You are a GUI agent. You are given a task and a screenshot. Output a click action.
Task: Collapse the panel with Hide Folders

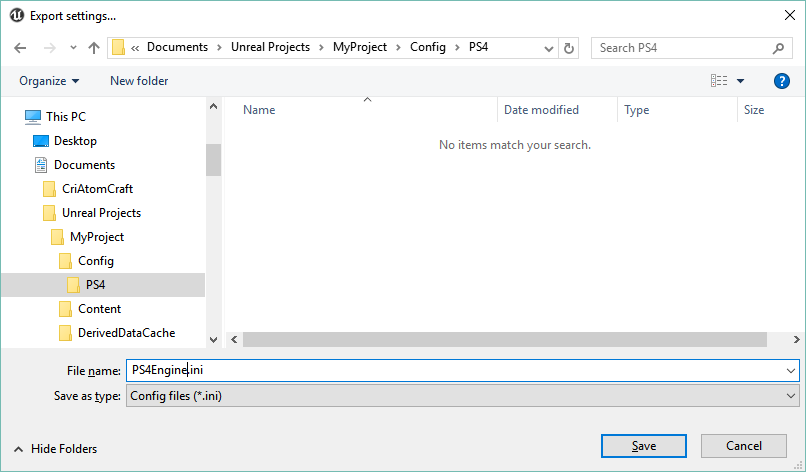click(x=56, y=449)
